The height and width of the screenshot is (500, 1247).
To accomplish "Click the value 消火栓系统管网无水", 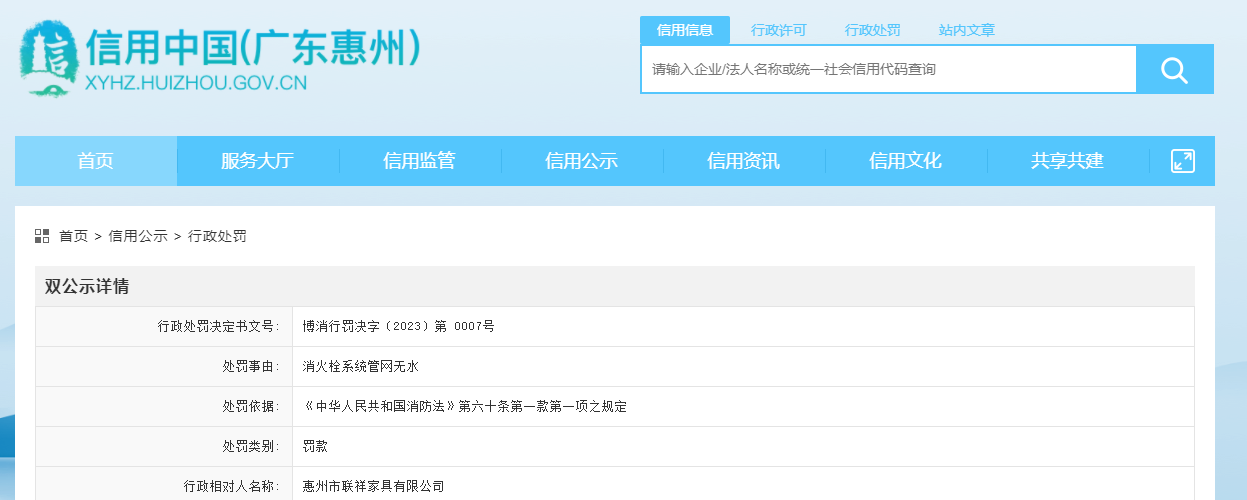I will click(360, 367).
